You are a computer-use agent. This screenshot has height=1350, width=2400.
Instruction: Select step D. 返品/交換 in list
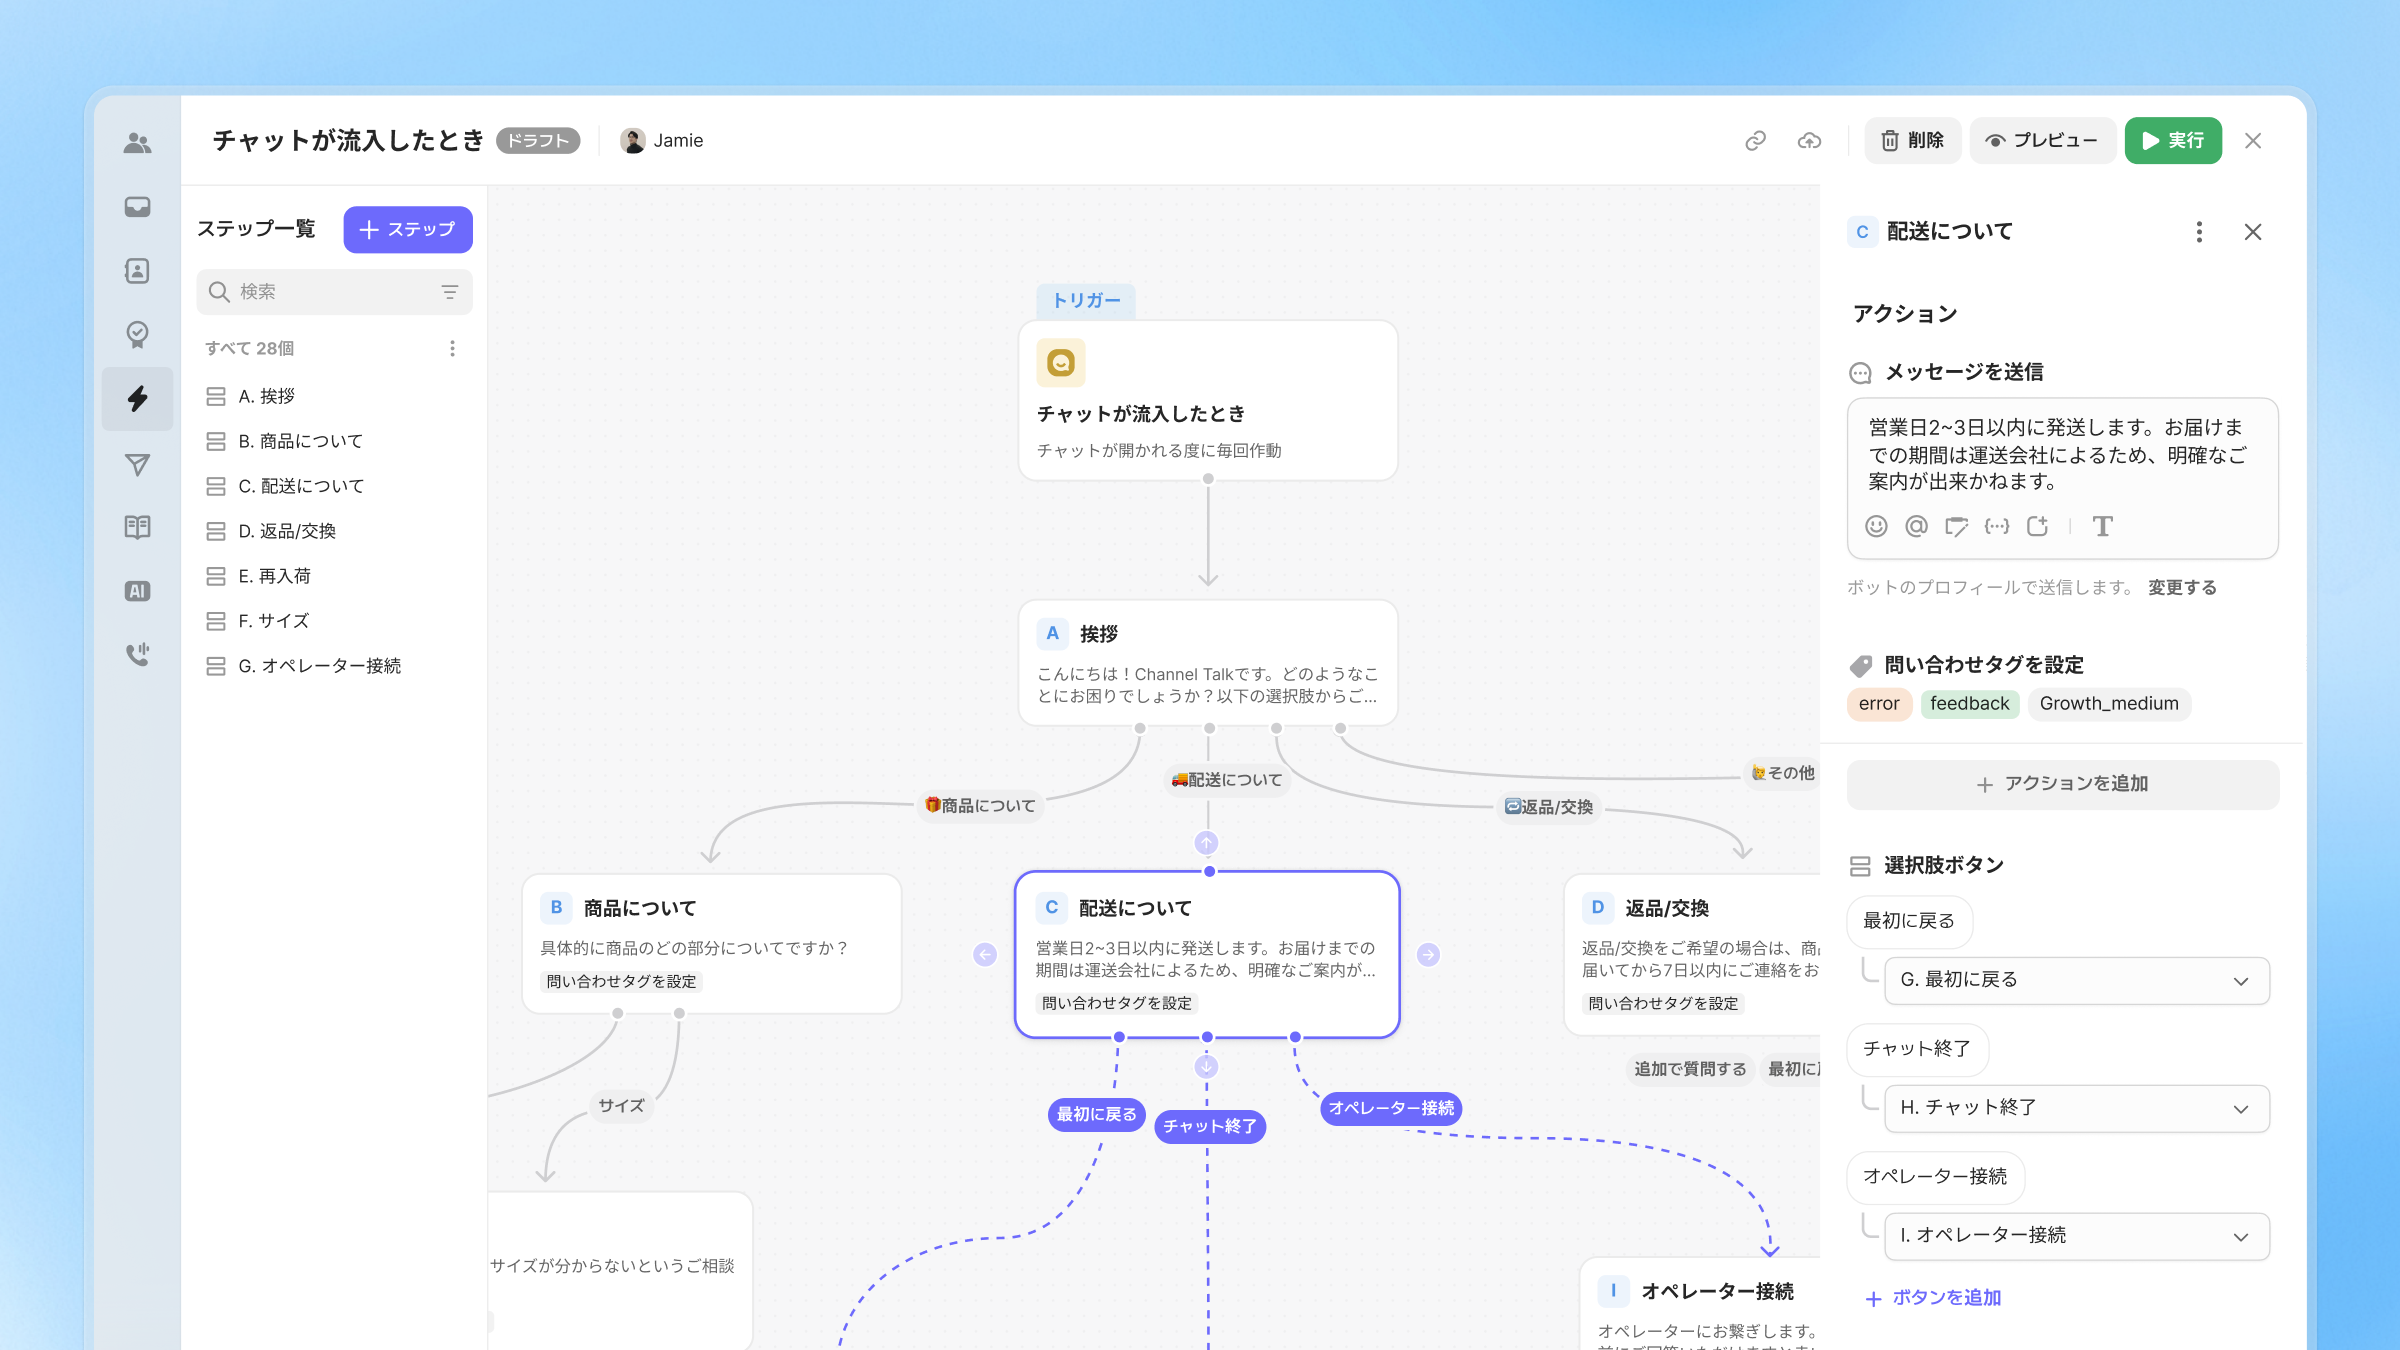click(x=287, y=531)
